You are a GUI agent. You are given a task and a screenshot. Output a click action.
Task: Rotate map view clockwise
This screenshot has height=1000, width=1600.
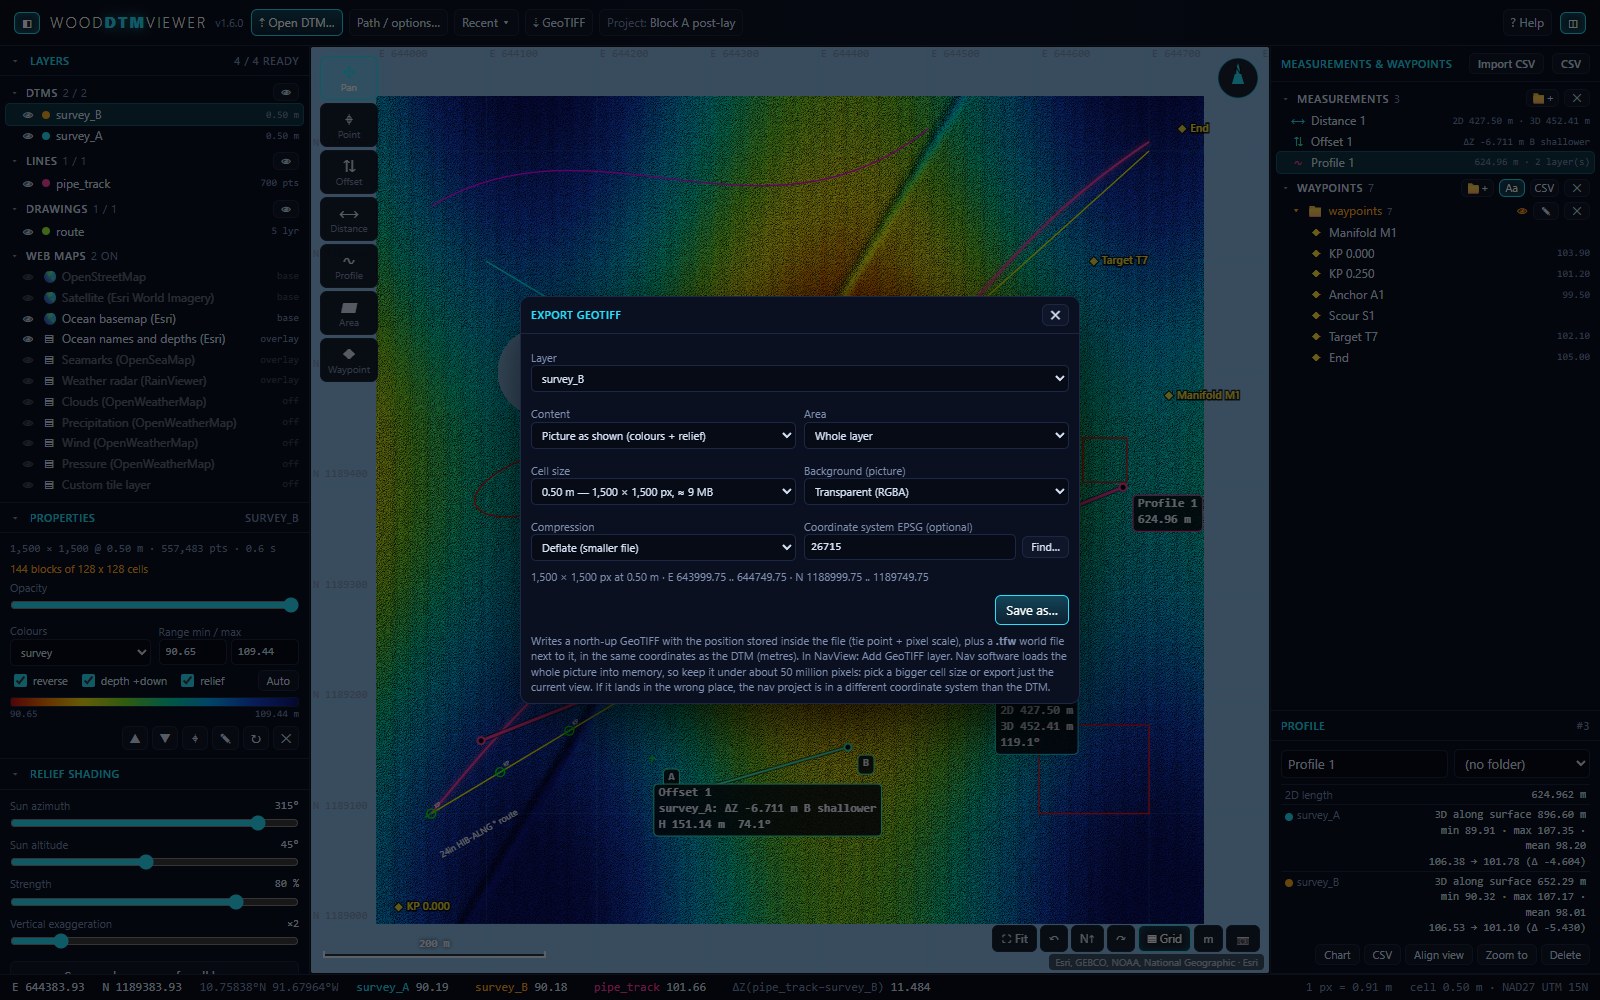1121,939
